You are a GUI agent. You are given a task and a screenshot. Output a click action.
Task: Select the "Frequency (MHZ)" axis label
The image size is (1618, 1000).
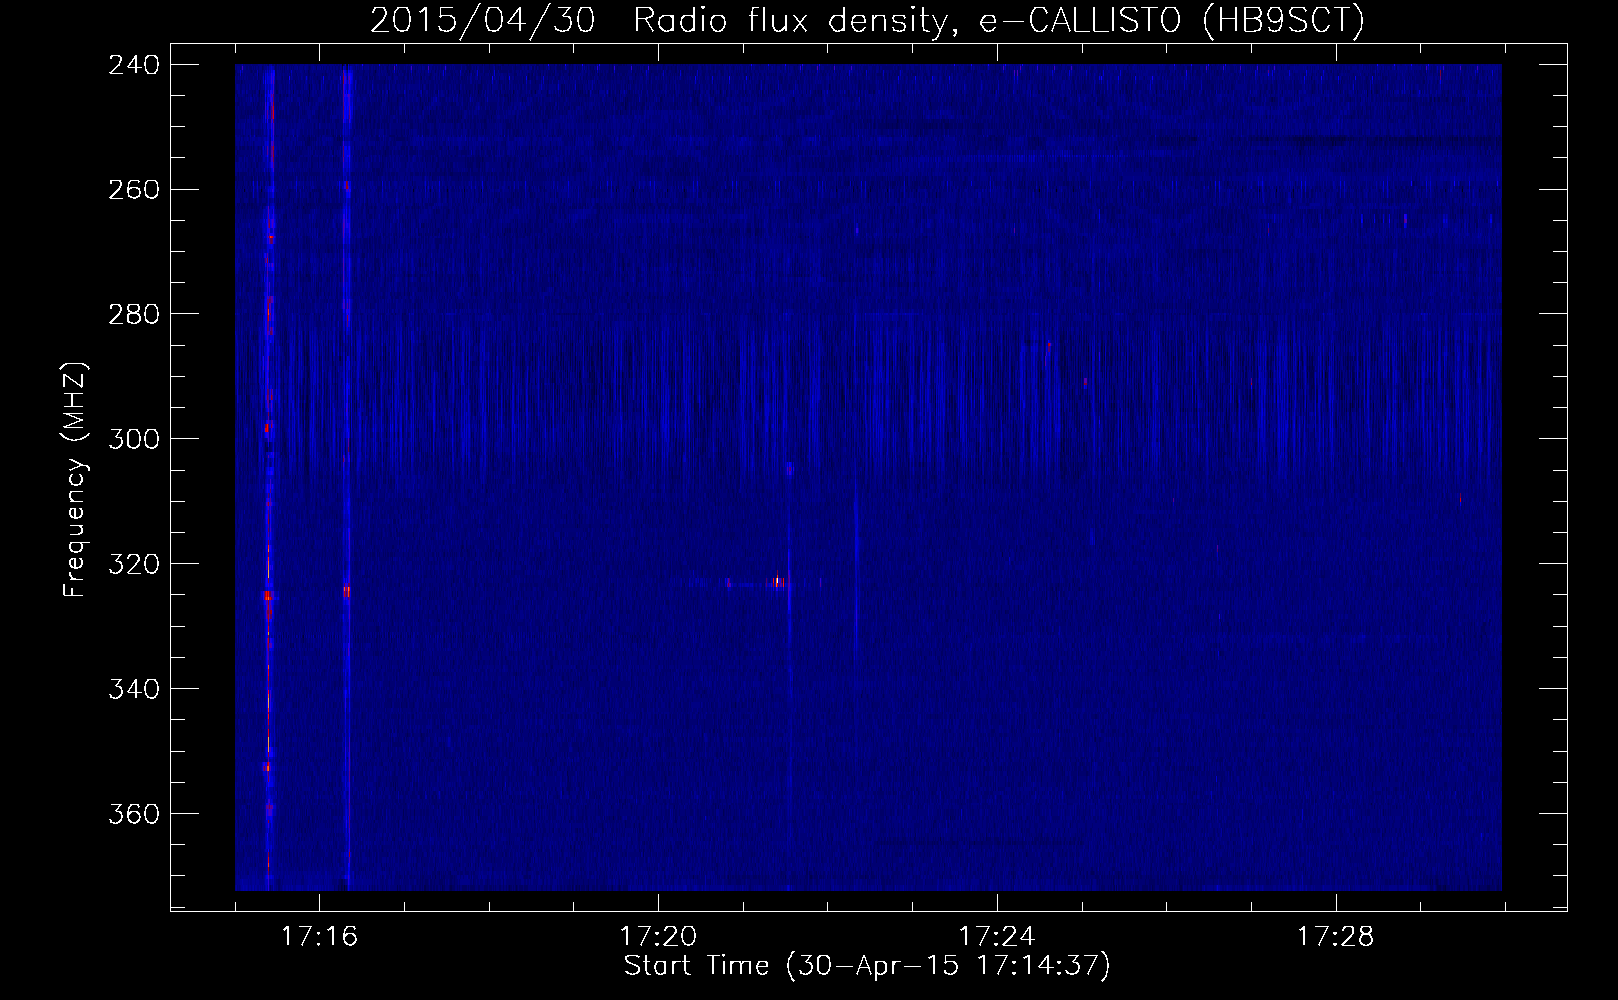[x=76, y=480]
